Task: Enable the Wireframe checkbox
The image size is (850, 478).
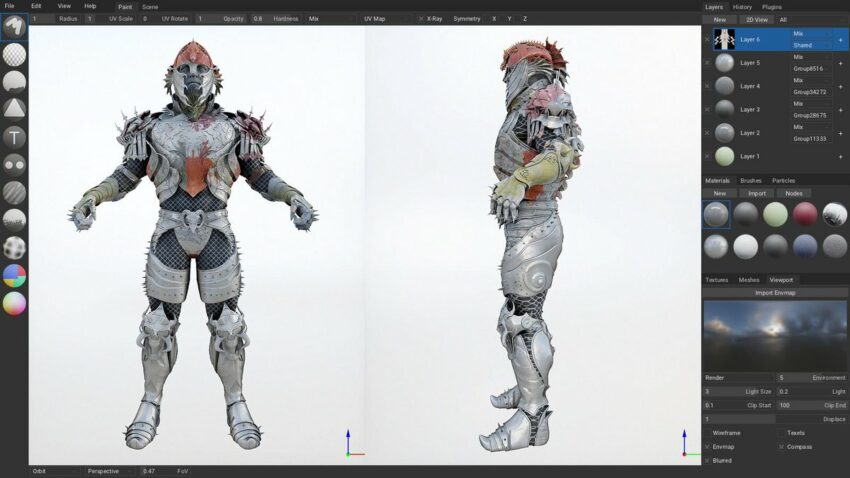Action: click(708, 433)
